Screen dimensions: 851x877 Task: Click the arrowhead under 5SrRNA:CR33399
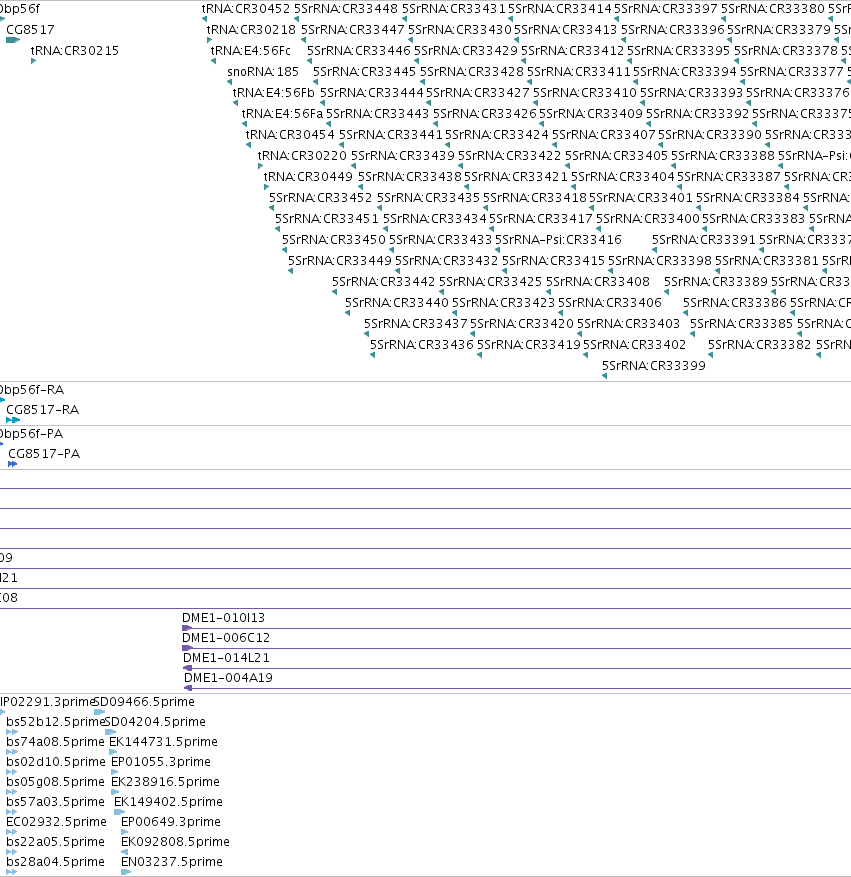click(604, 376)
